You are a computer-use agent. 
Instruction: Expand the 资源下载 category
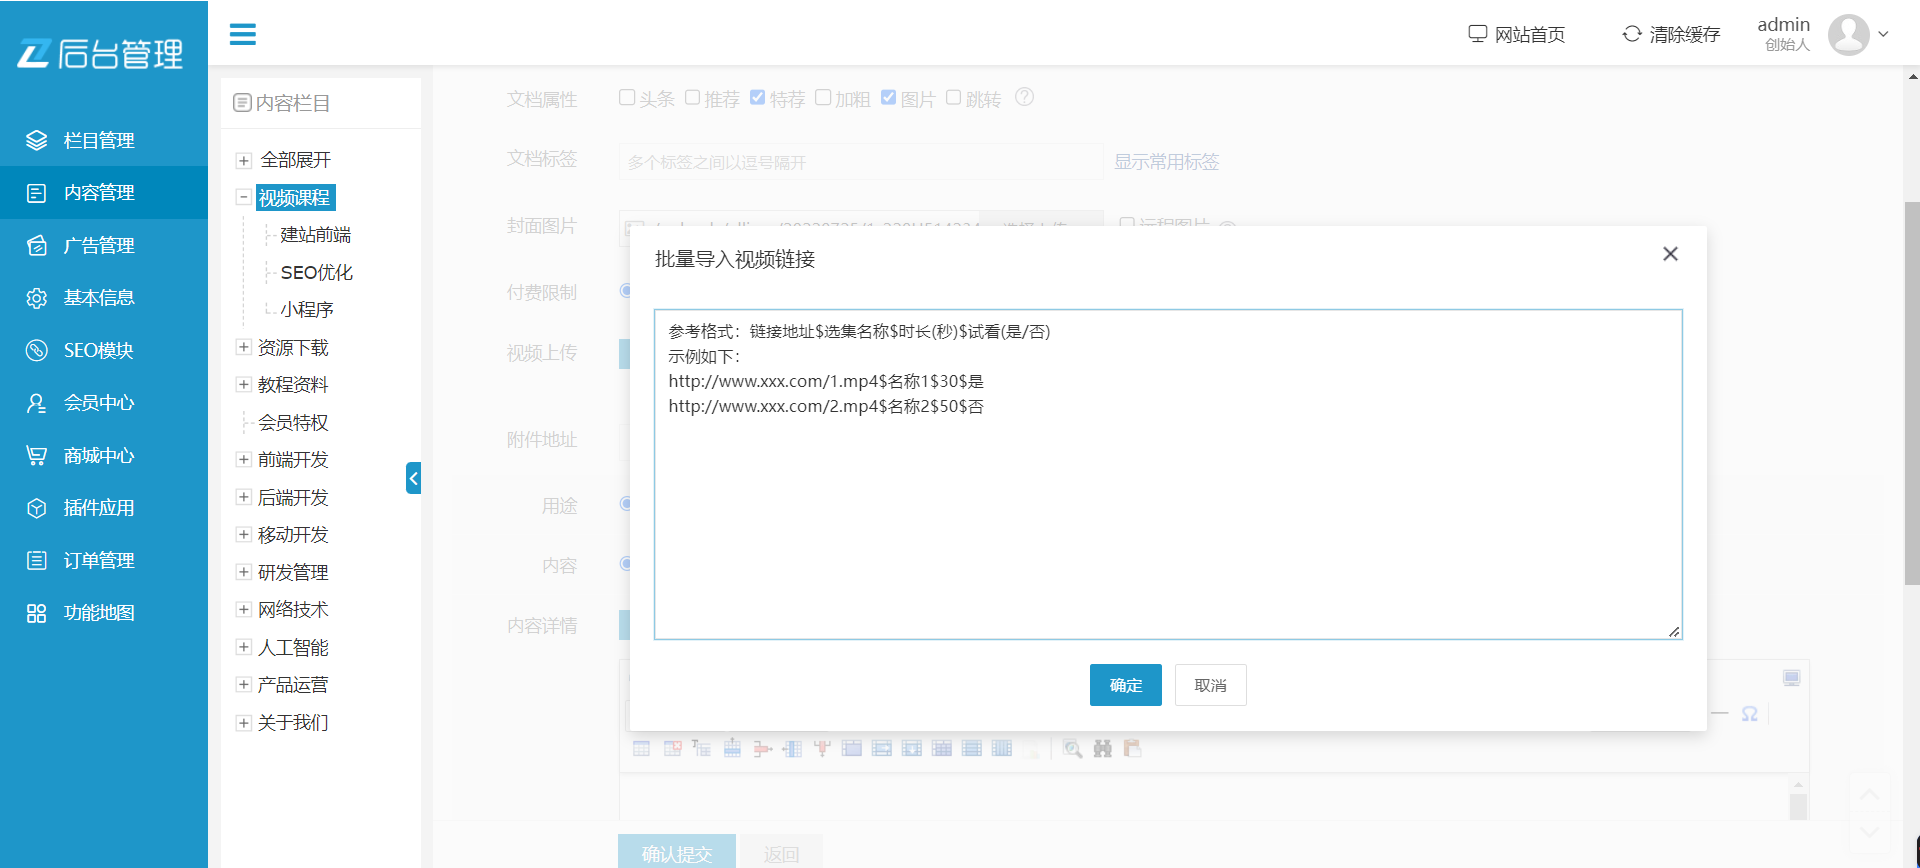pyautogui.click(x=243, y=347)
